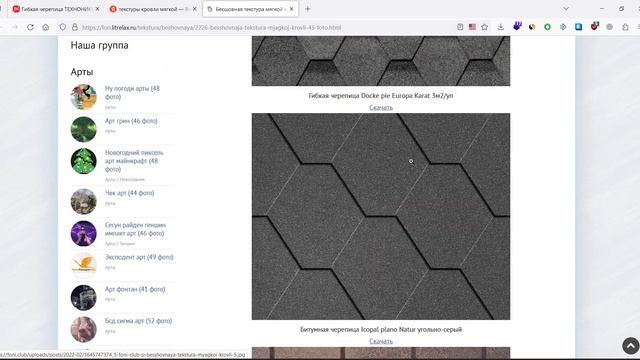Click the Арт грин round thumbnail
This screenshot has height=360, width=640.
point(84,129)
